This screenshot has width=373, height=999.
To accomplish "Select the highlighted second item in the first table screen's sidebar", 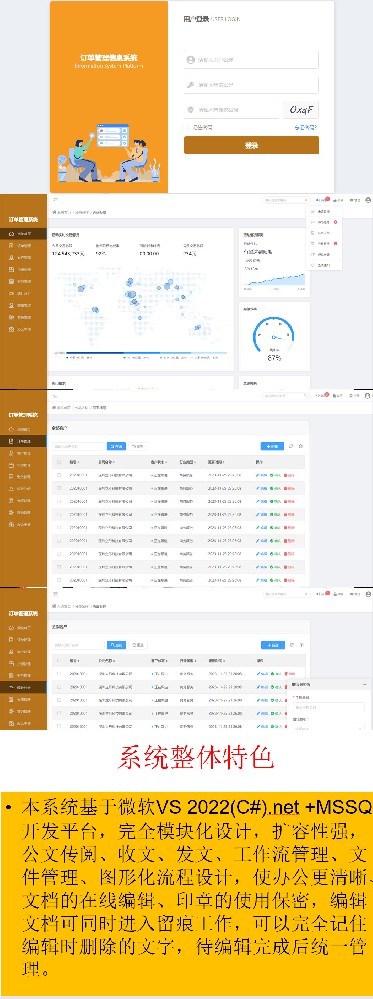I will point(23,441).
